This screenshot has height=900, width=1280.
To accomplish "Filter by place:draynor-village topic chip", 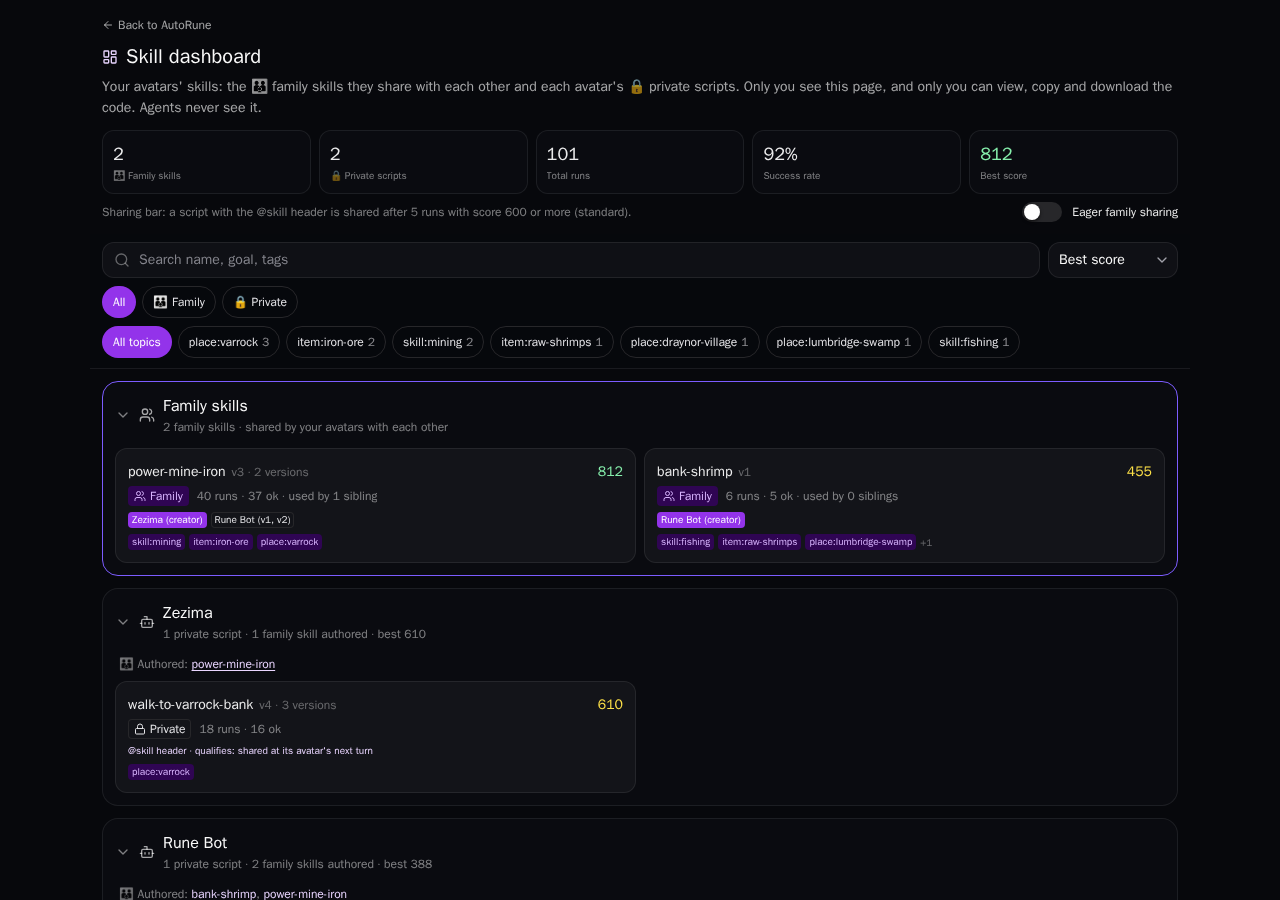I will (690, 342).
